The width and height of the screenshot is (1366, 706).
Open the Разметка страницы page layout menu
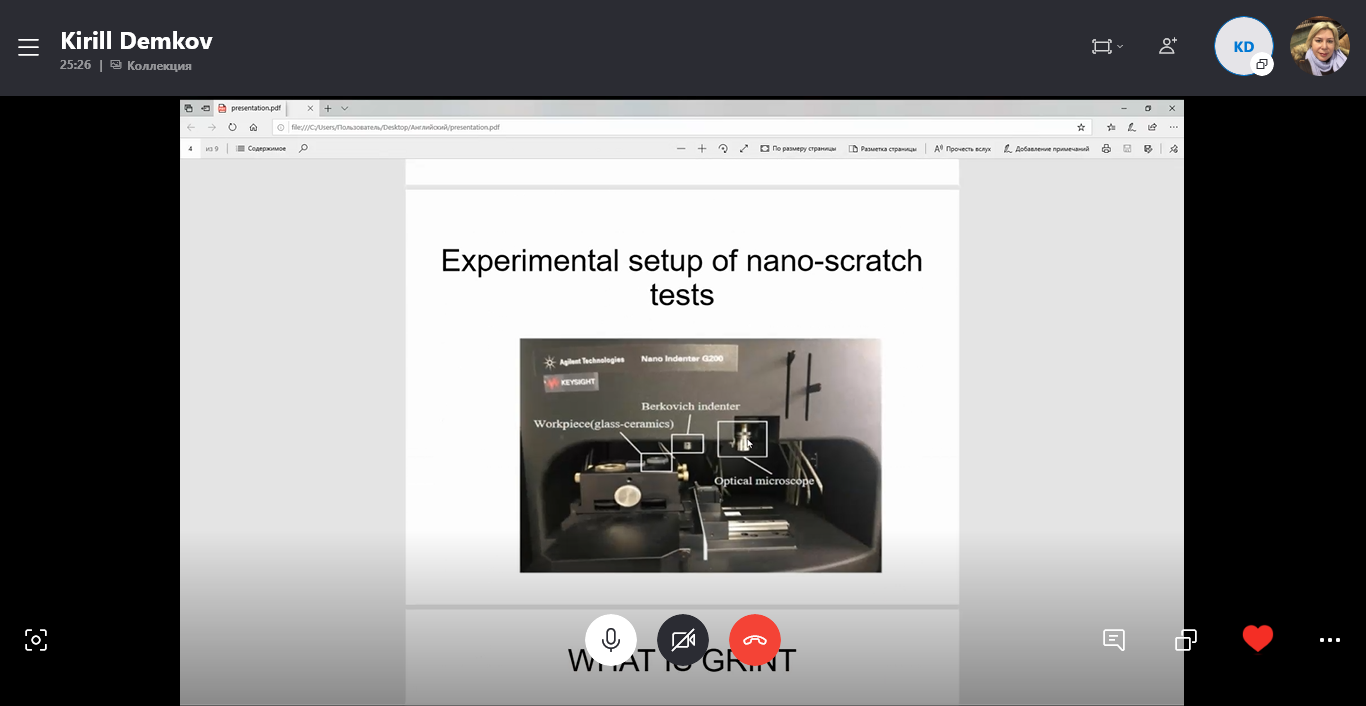coord(882,149)
